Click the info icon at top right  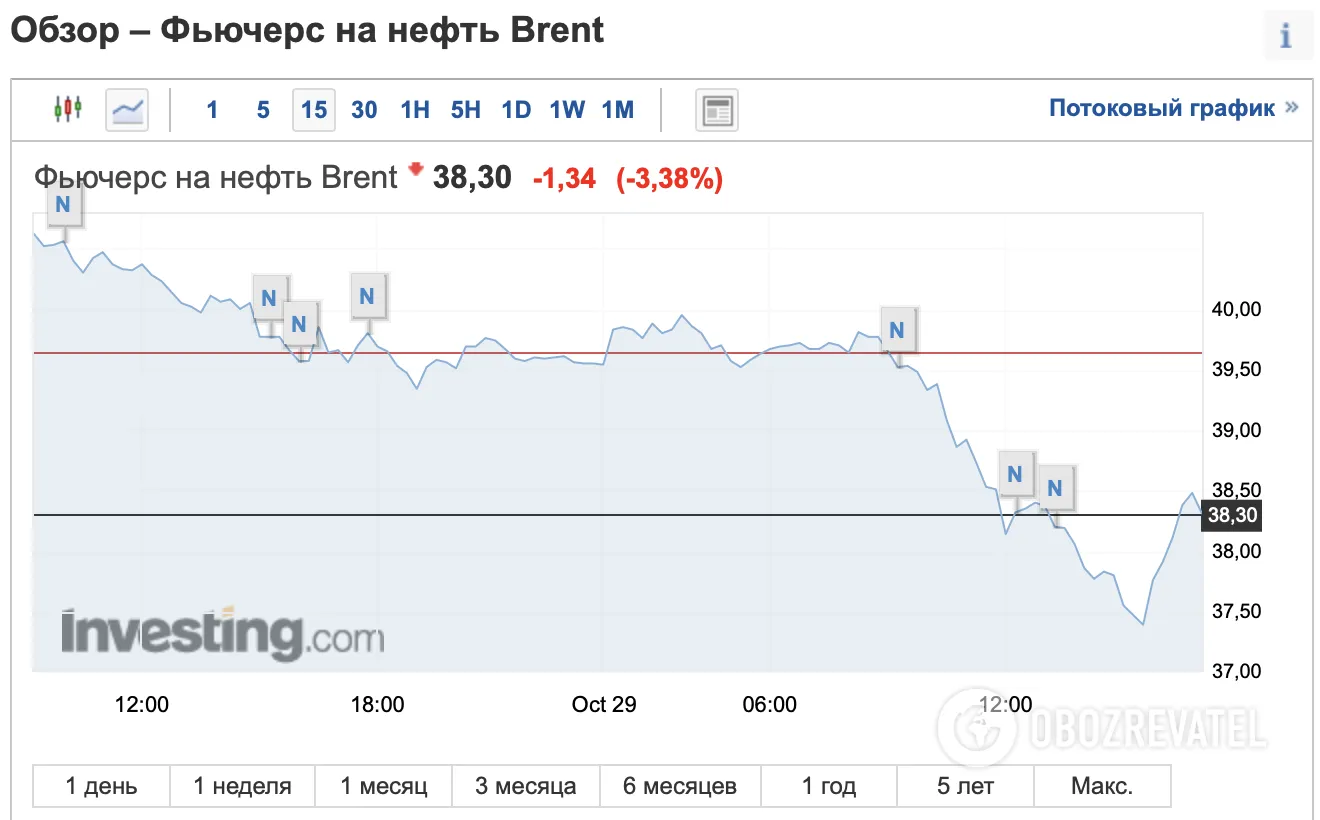point(1286,36)
